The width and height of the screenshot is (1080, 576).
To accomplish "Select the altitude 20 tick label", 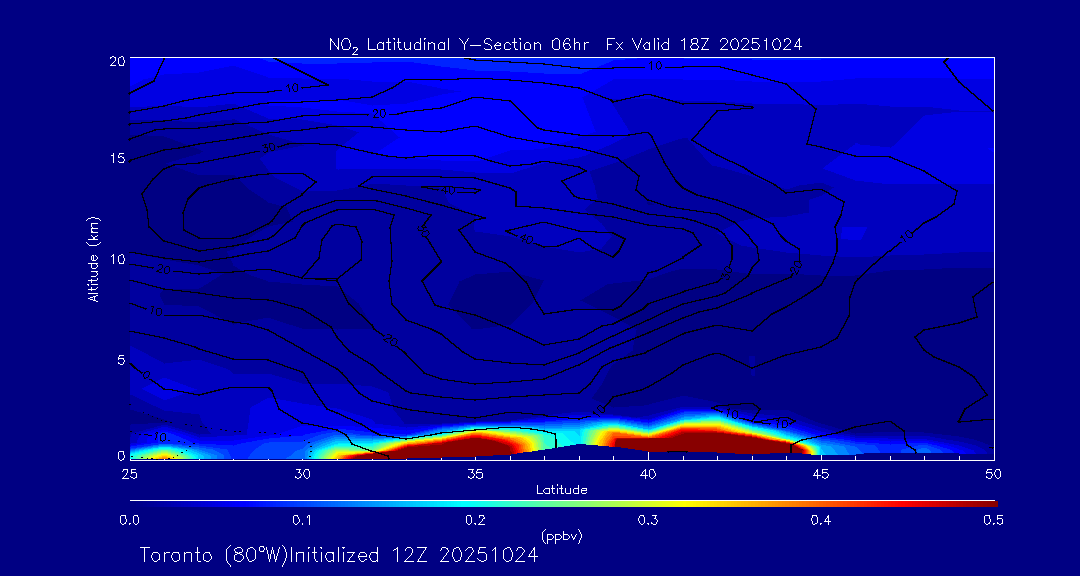I will tap(115, 60).
